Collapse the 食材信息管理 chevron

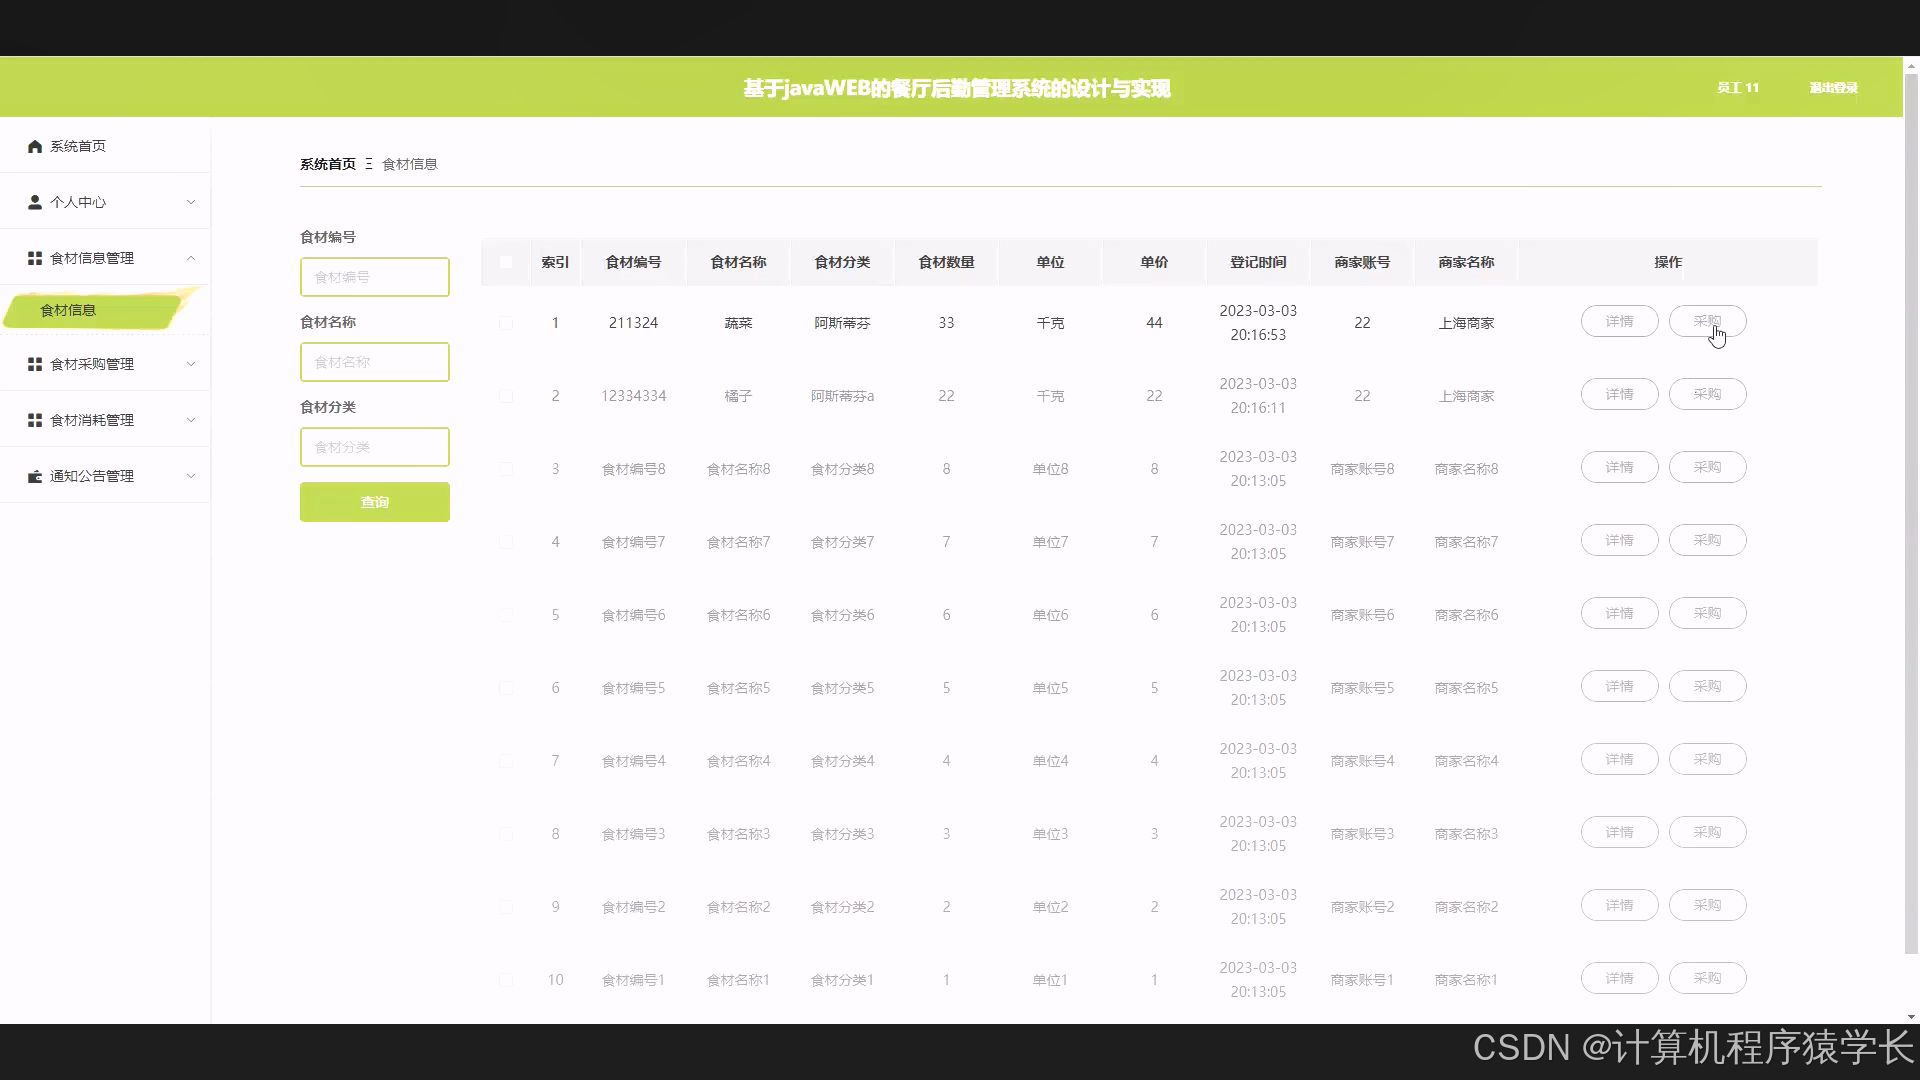pos(191,258)
